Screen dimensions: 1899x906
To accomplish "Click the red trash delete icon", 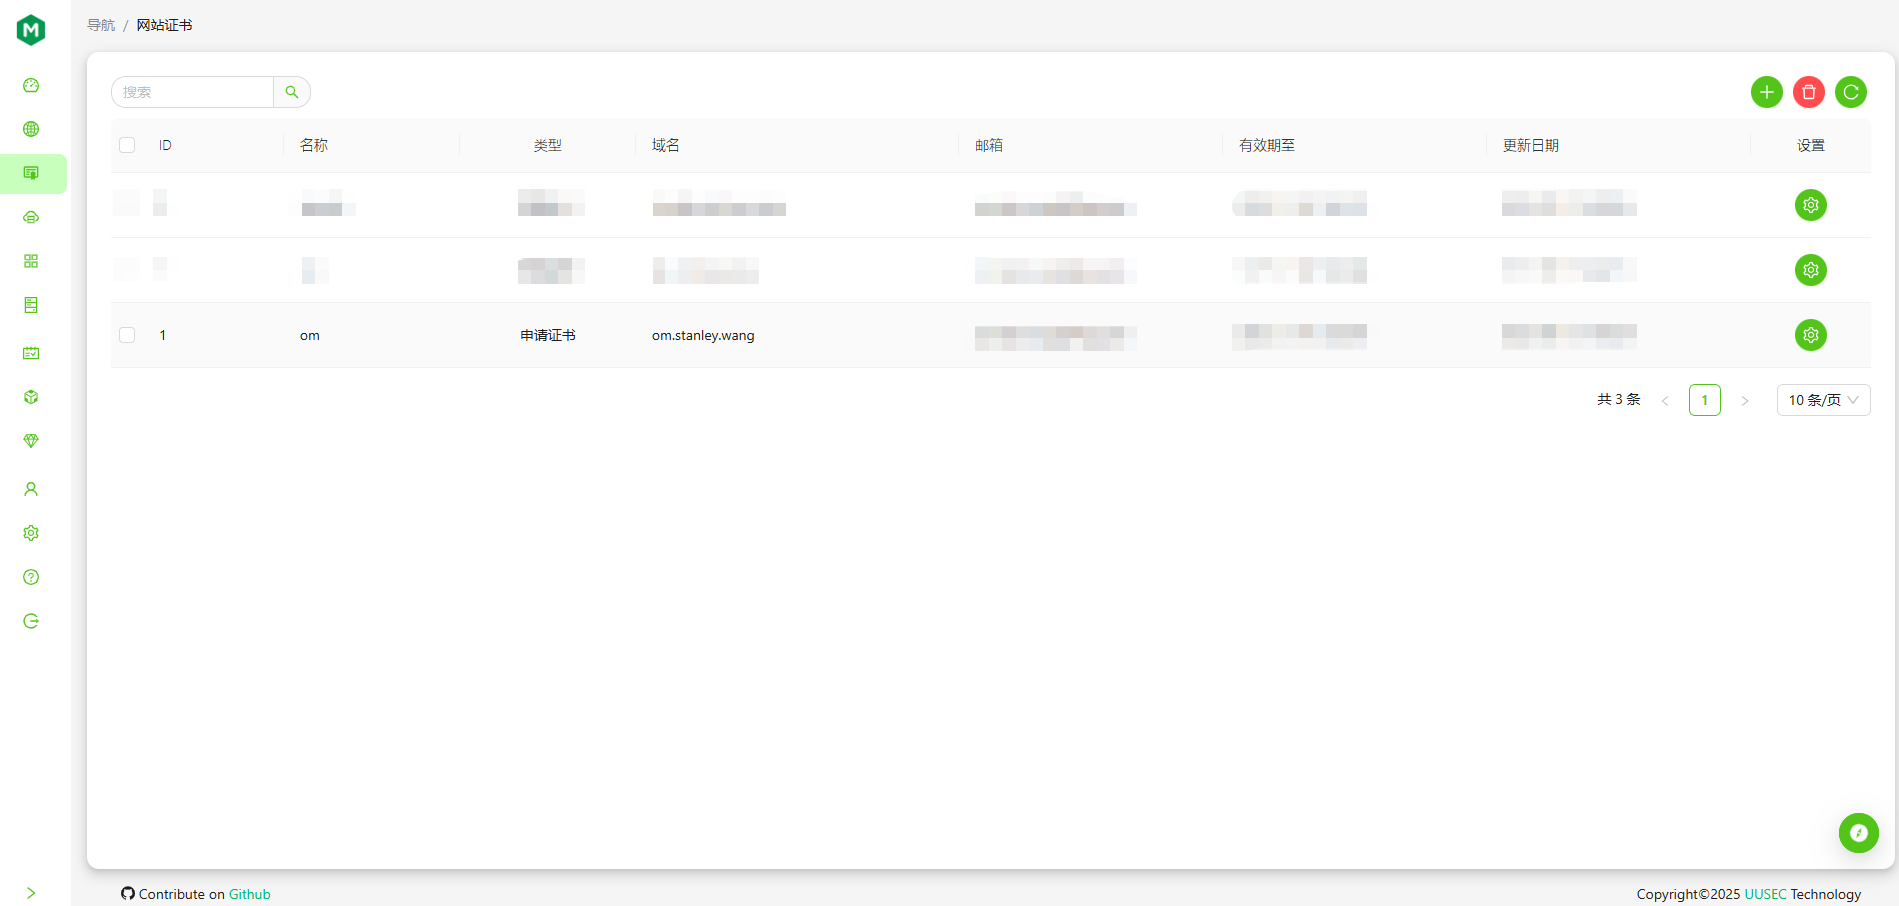I will click(1808, 91).
